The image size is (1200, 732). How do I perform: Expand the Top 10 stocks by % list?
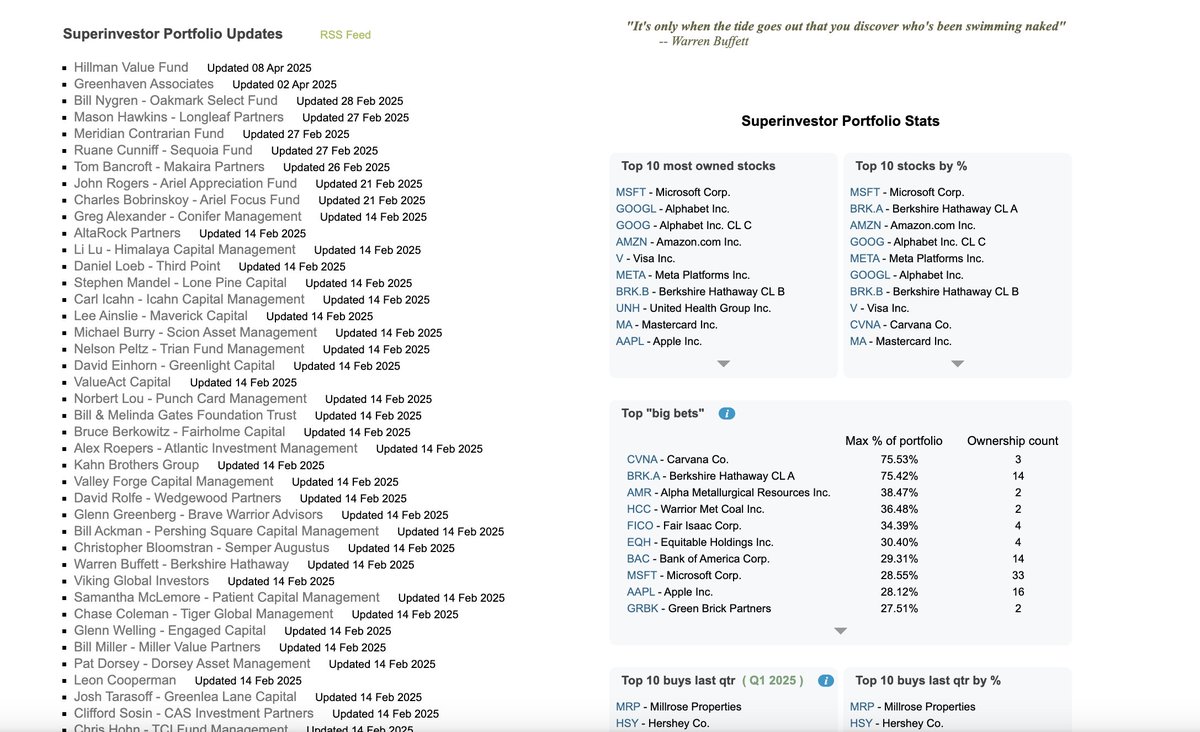point(957,363)
